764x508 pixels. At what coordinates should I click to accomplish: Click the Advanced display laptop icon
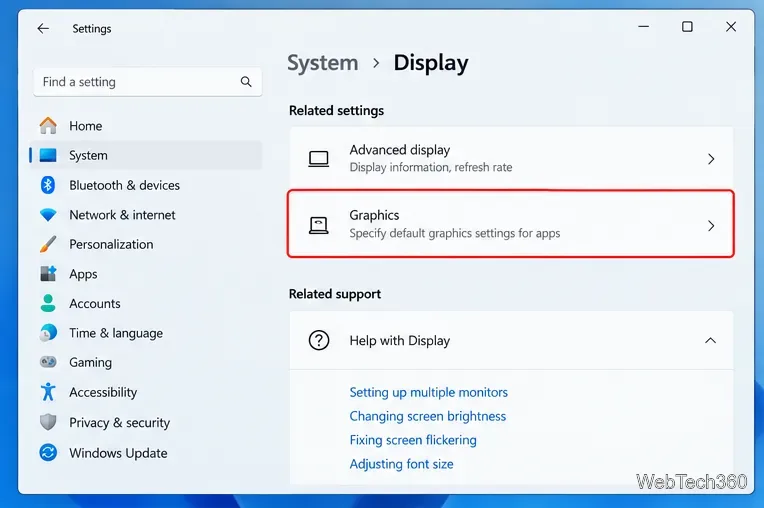point(319,159)
